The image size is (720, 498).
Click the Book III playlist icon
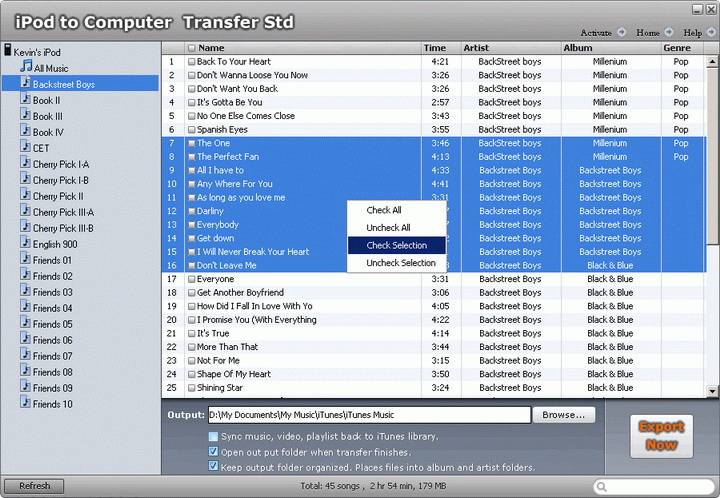coord(26,115)
